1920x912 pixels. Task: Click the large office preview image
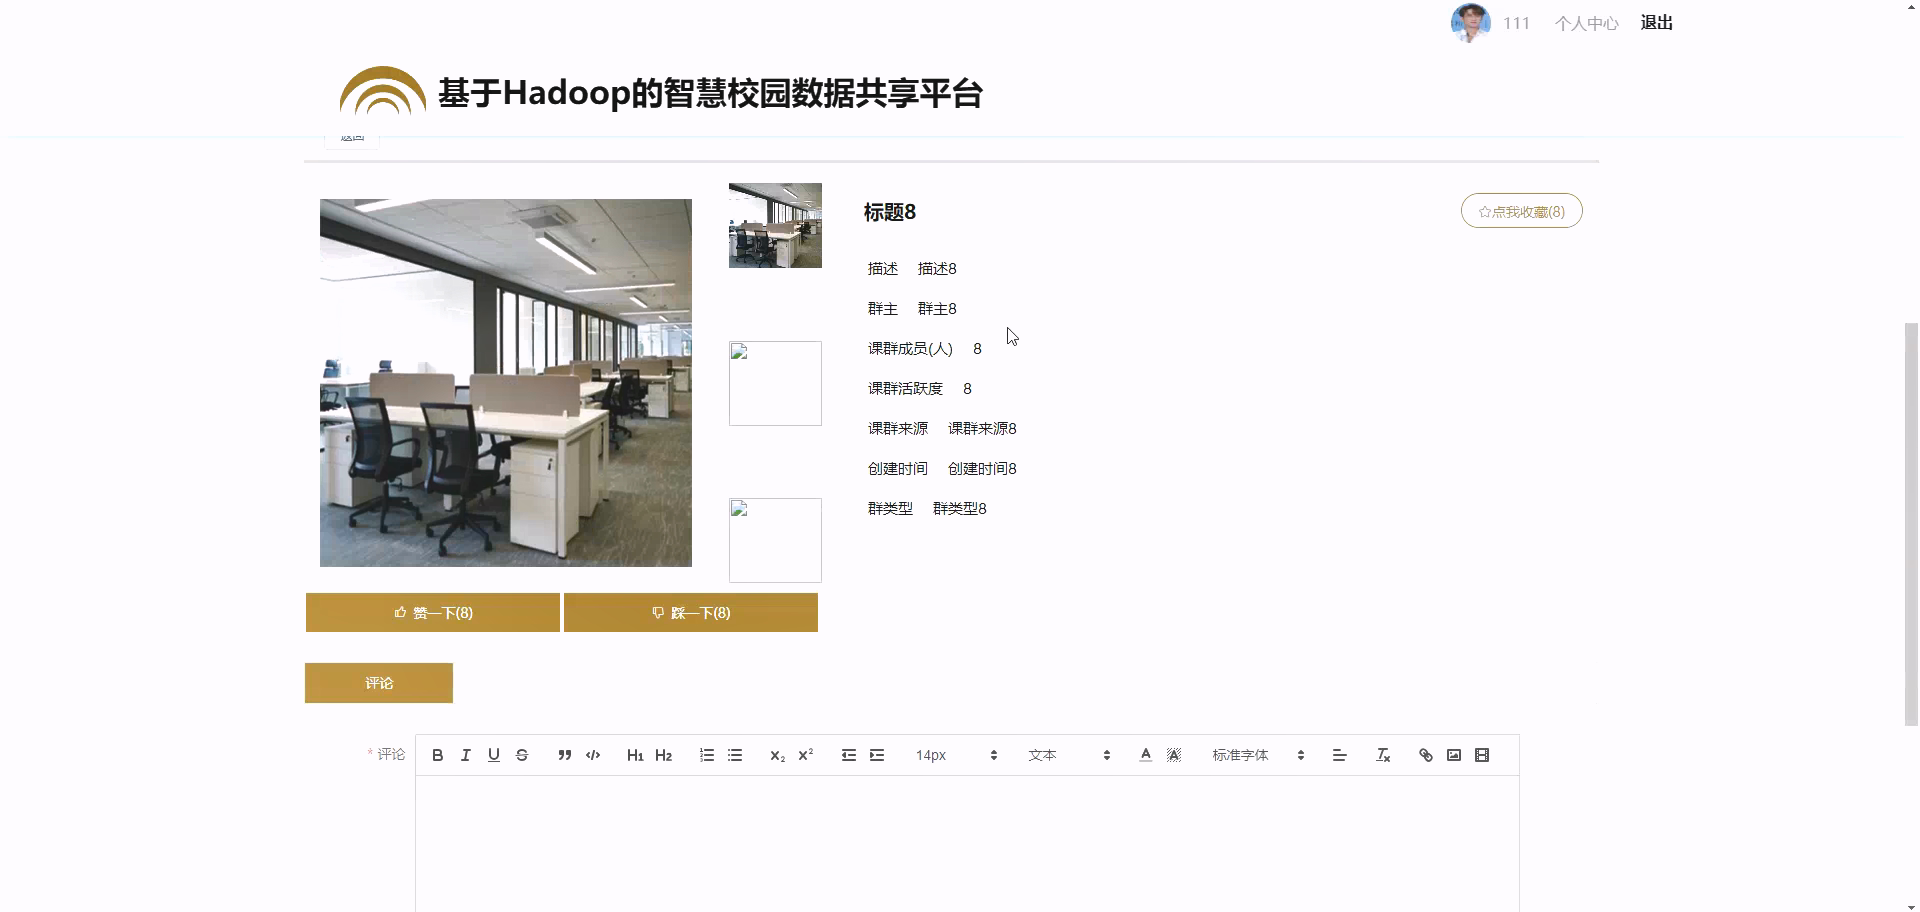[506, 383]
